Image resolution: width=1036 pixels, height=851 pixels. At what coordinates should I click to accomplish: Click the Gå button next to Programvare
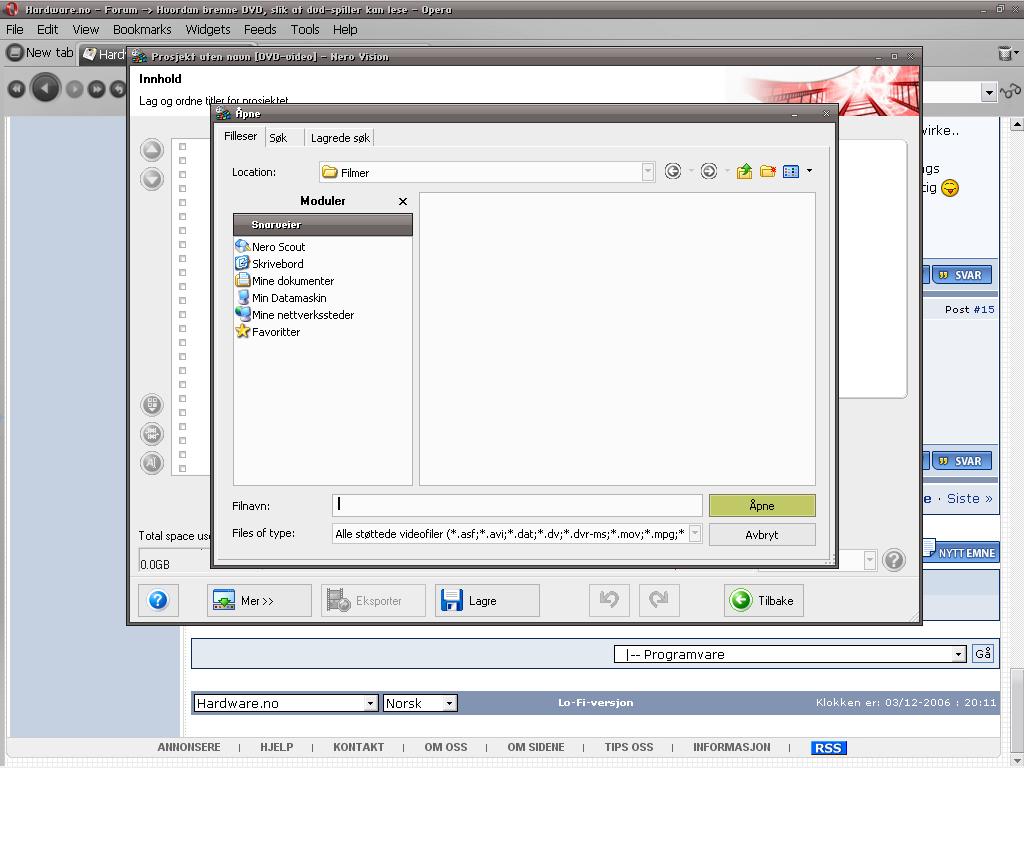click(982, 653)
